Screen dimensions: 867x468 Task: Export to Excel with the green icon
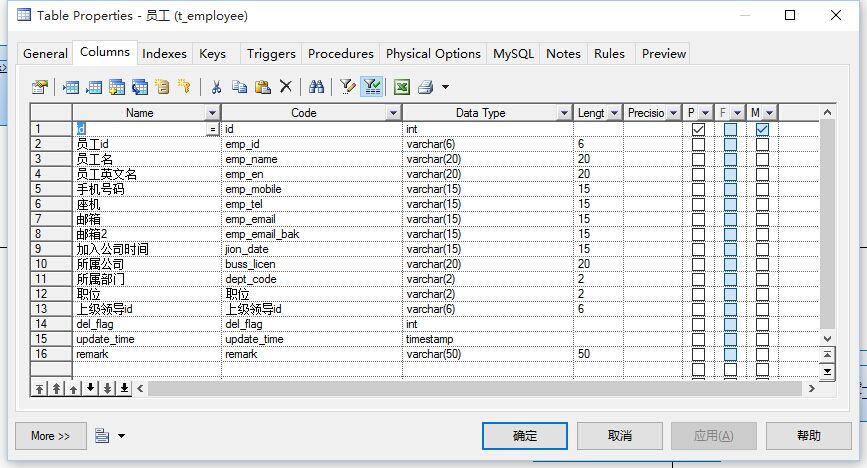(x=401, y=87)
